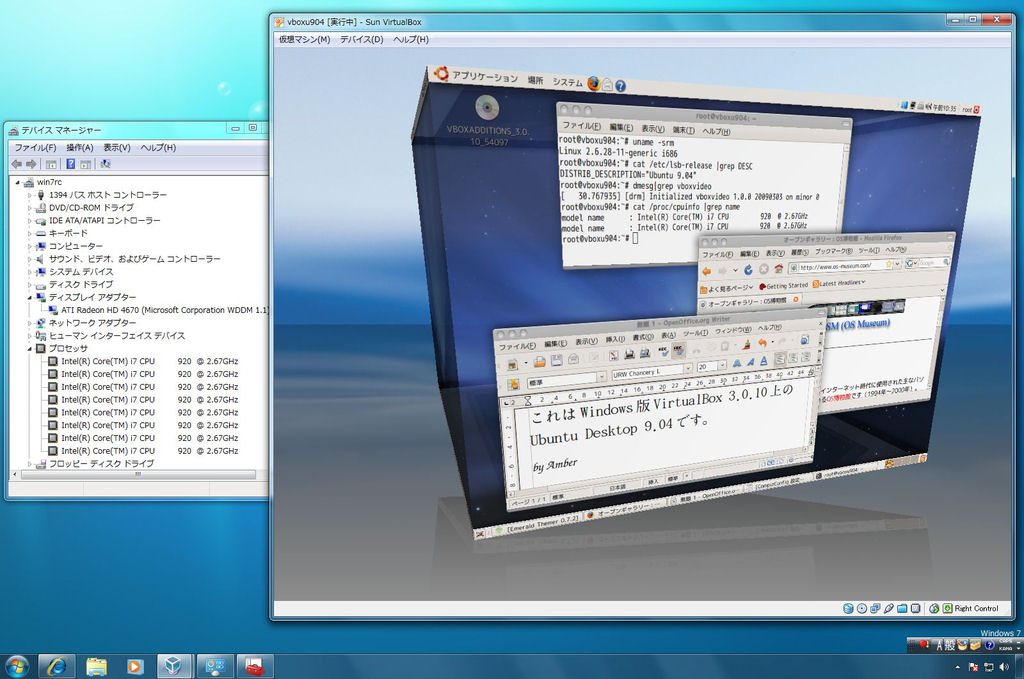Select ヒューマン インターフェイス デバイス item
Viewport: 1024px width, 679px height.
[117, 336]
